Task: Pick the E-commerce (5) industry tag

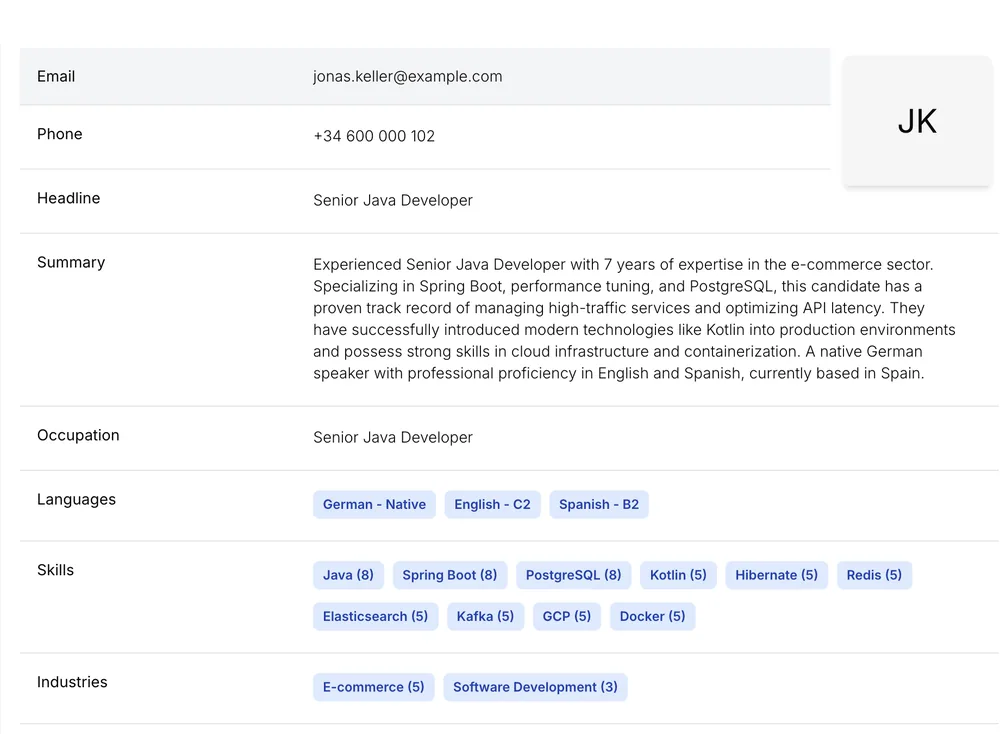Action: coord(374,687)
